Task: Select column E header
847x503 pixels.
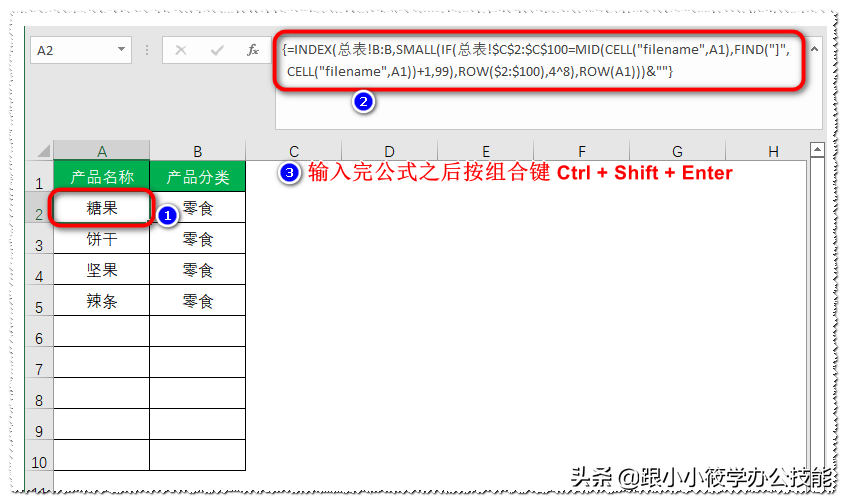Action: [486, 151]
